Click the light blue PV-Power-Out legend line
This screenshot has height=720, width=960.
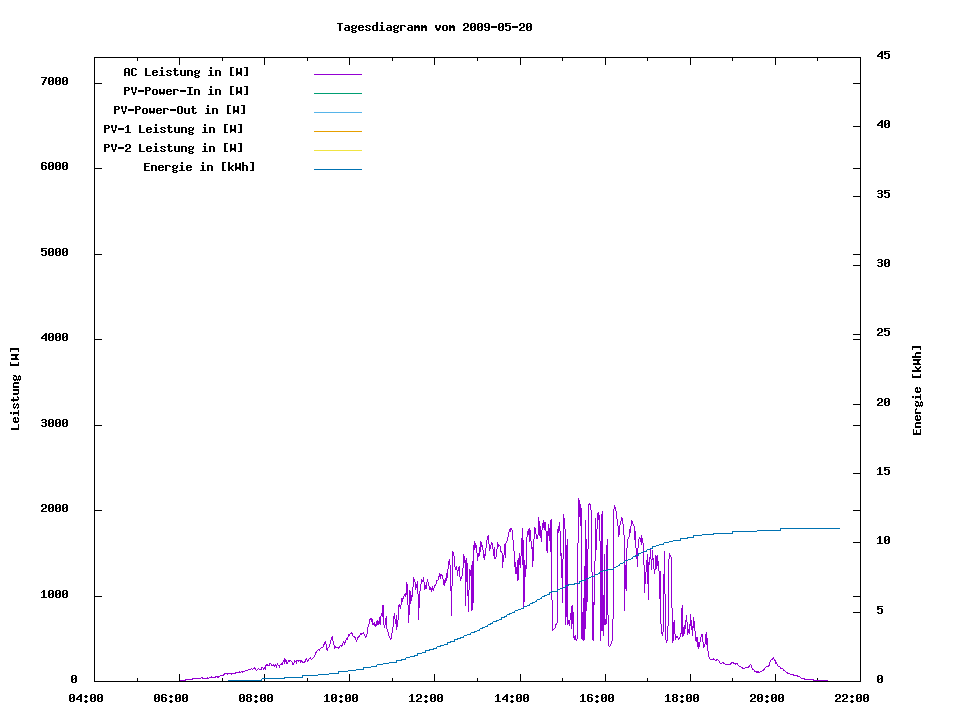337,112
